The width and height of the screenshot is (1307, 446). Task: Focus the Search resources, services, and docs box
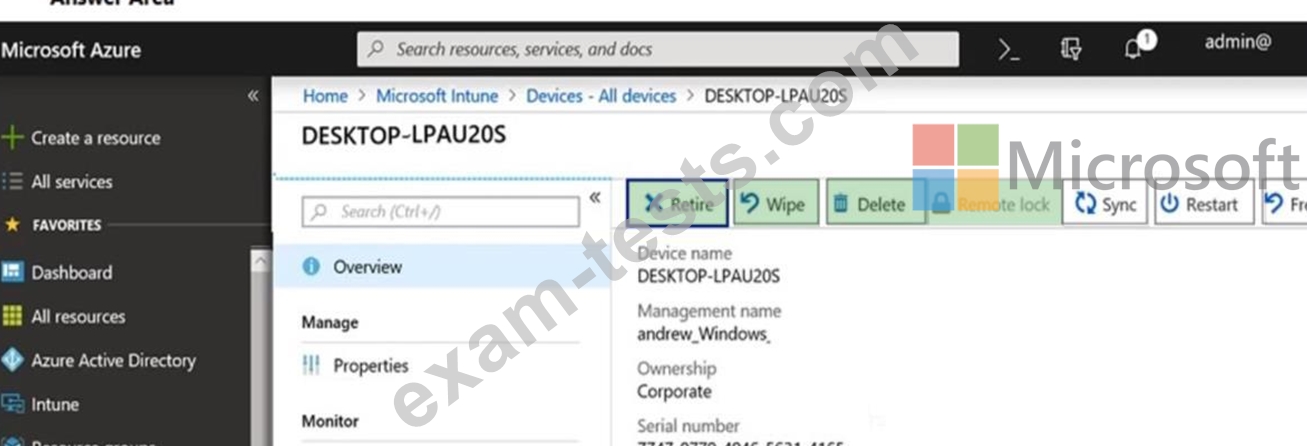[657, 49]
